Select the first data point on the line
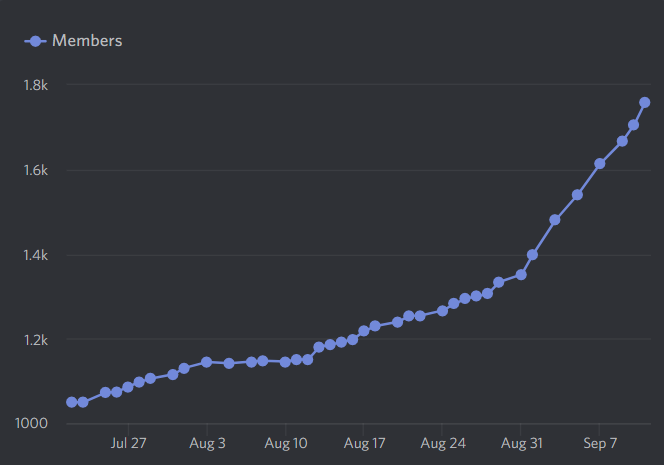 [x=72, y=402]
